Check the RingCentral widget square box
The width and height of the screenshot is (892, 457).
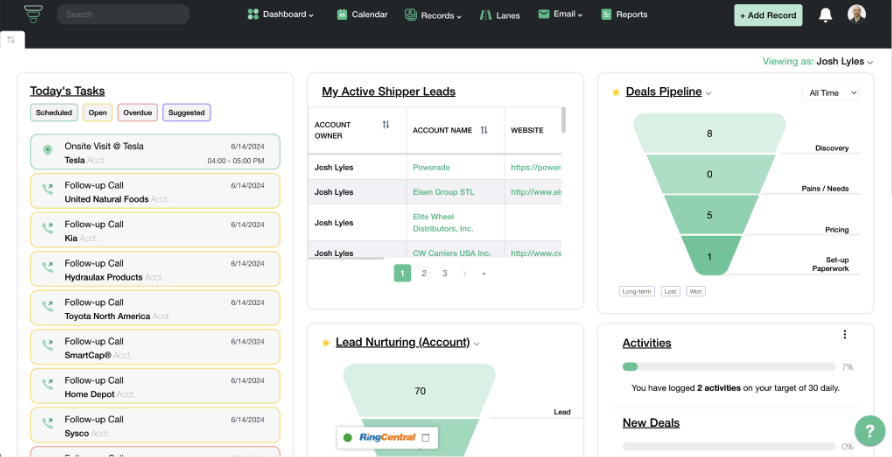click(426, 438)
